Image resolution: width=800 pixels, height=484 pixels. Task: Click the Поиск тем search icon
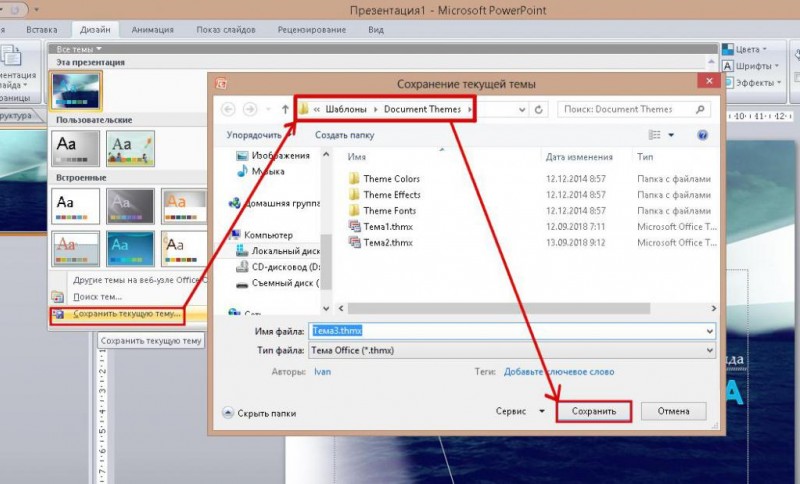(57, 297)
